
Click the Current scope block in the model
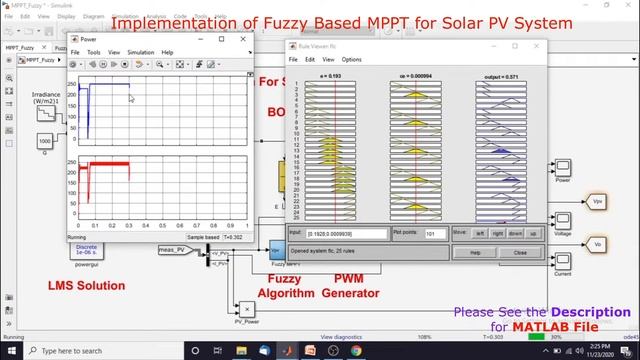pyautogui.click(x=563, y=261)
